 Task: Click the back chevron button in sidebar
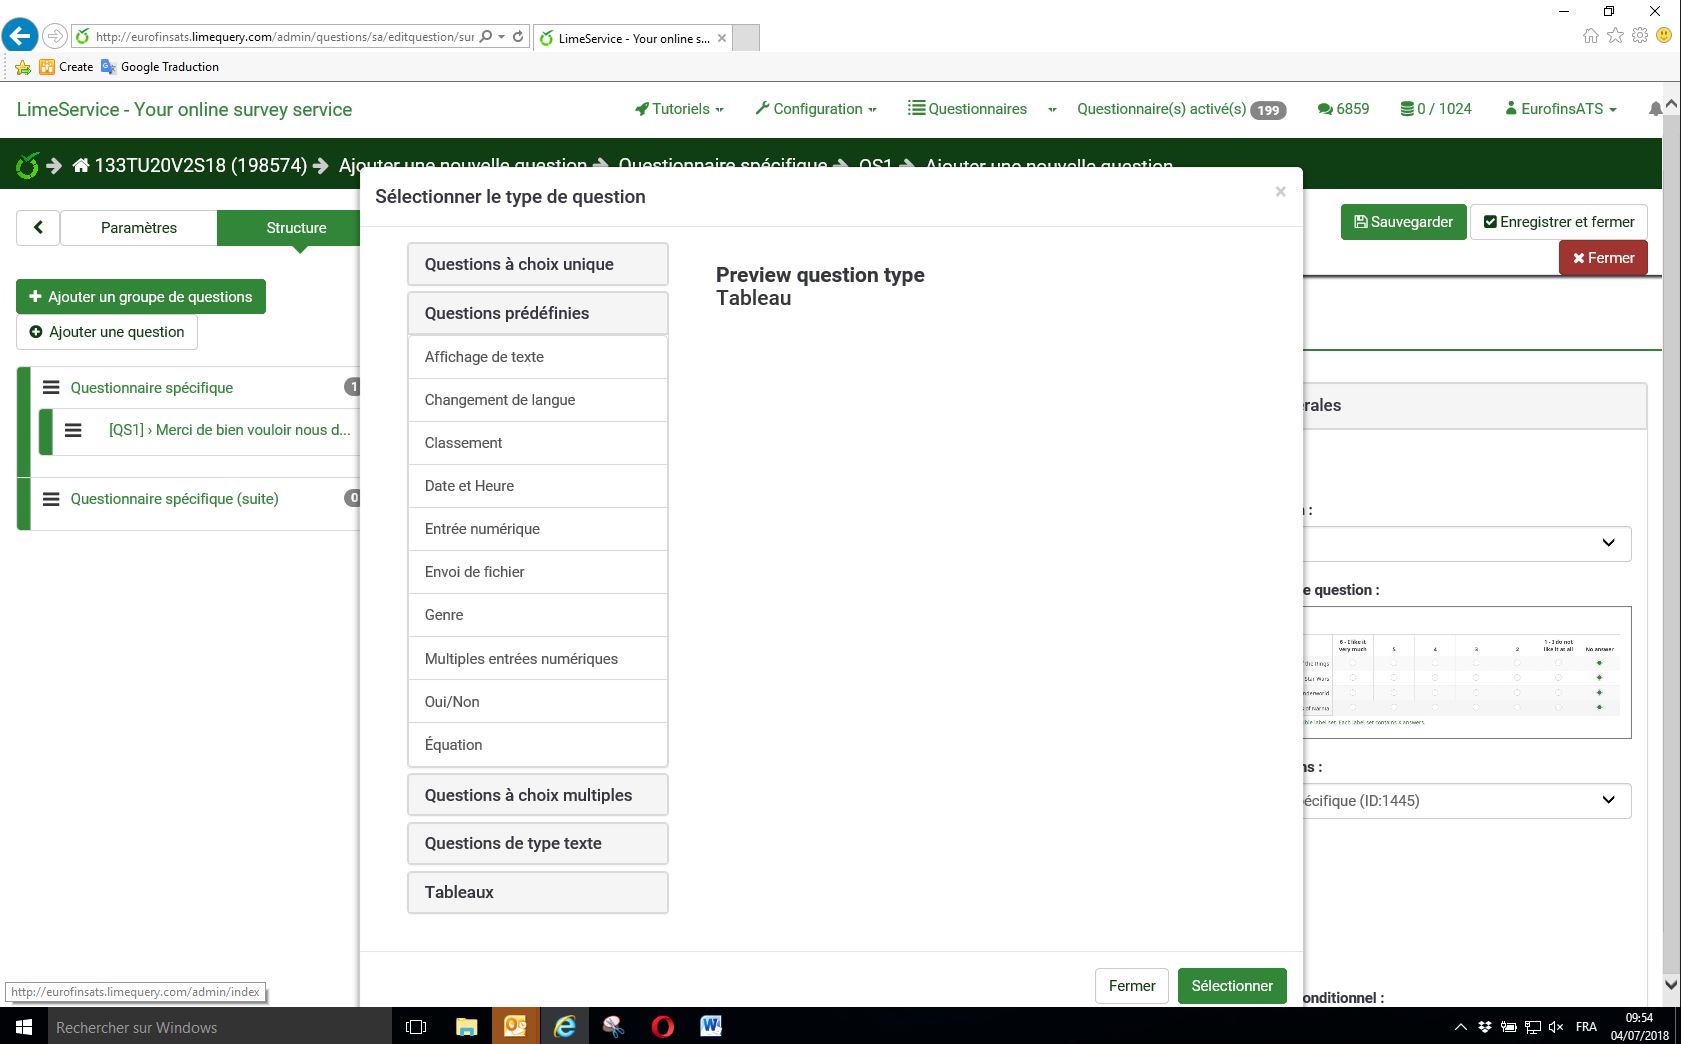click(x=38, y=227)
